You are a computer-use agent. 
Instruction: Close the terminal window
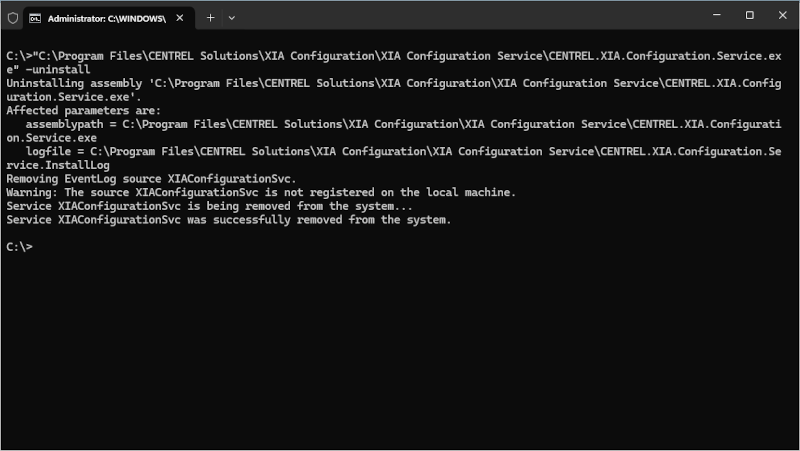coord(781,16)
